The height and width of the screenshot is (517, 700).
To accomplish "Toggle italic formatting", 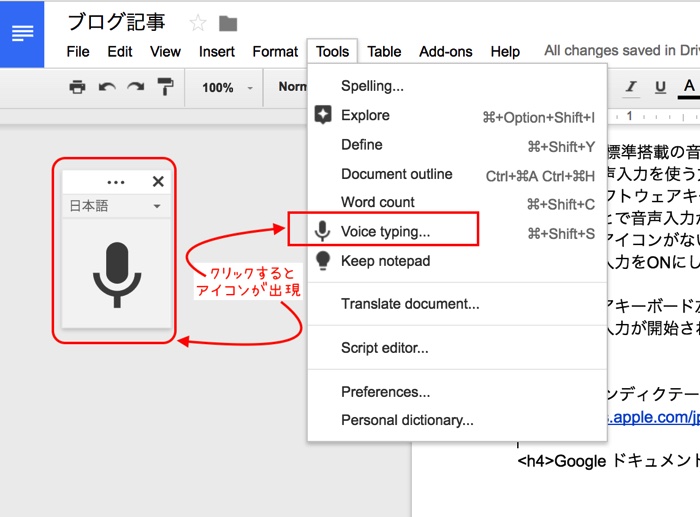I will coord(631,86).
